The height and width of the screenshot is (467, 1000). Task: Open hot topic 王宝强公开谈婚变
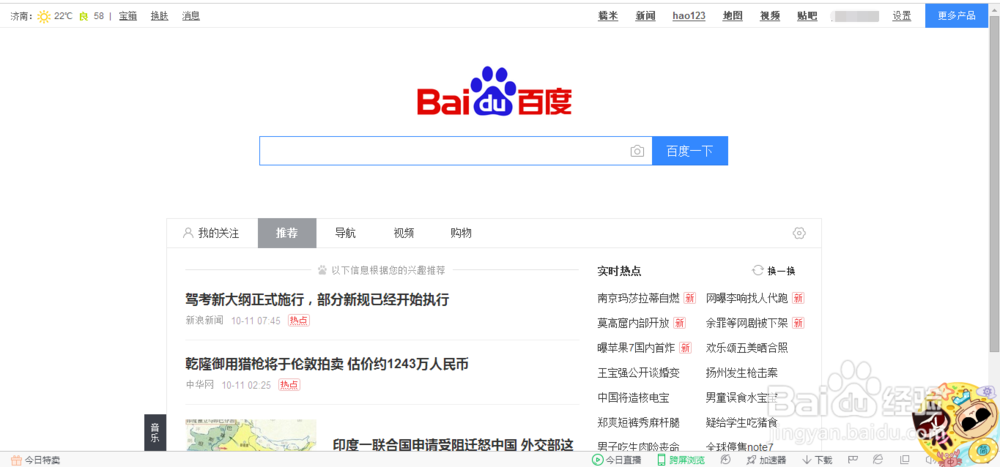(x=638, y=373)
